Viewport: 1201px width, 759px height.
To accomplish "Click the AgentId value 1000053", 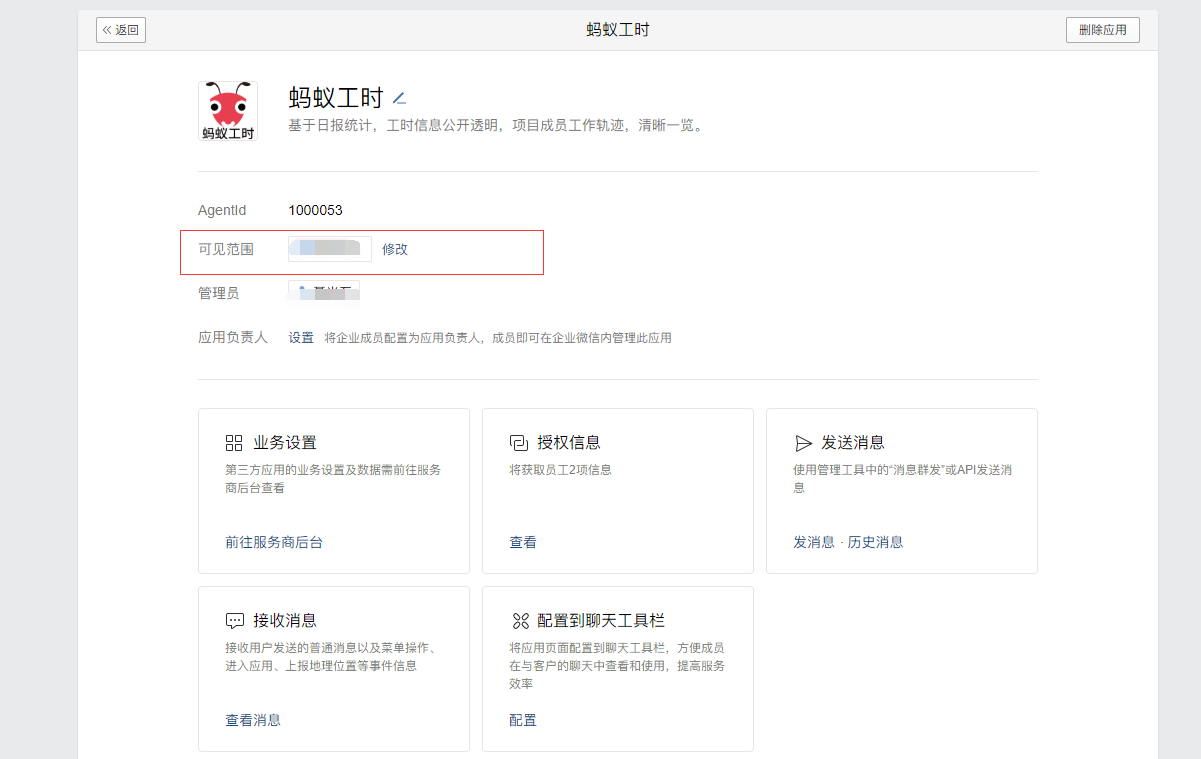I will pos(315,210).
